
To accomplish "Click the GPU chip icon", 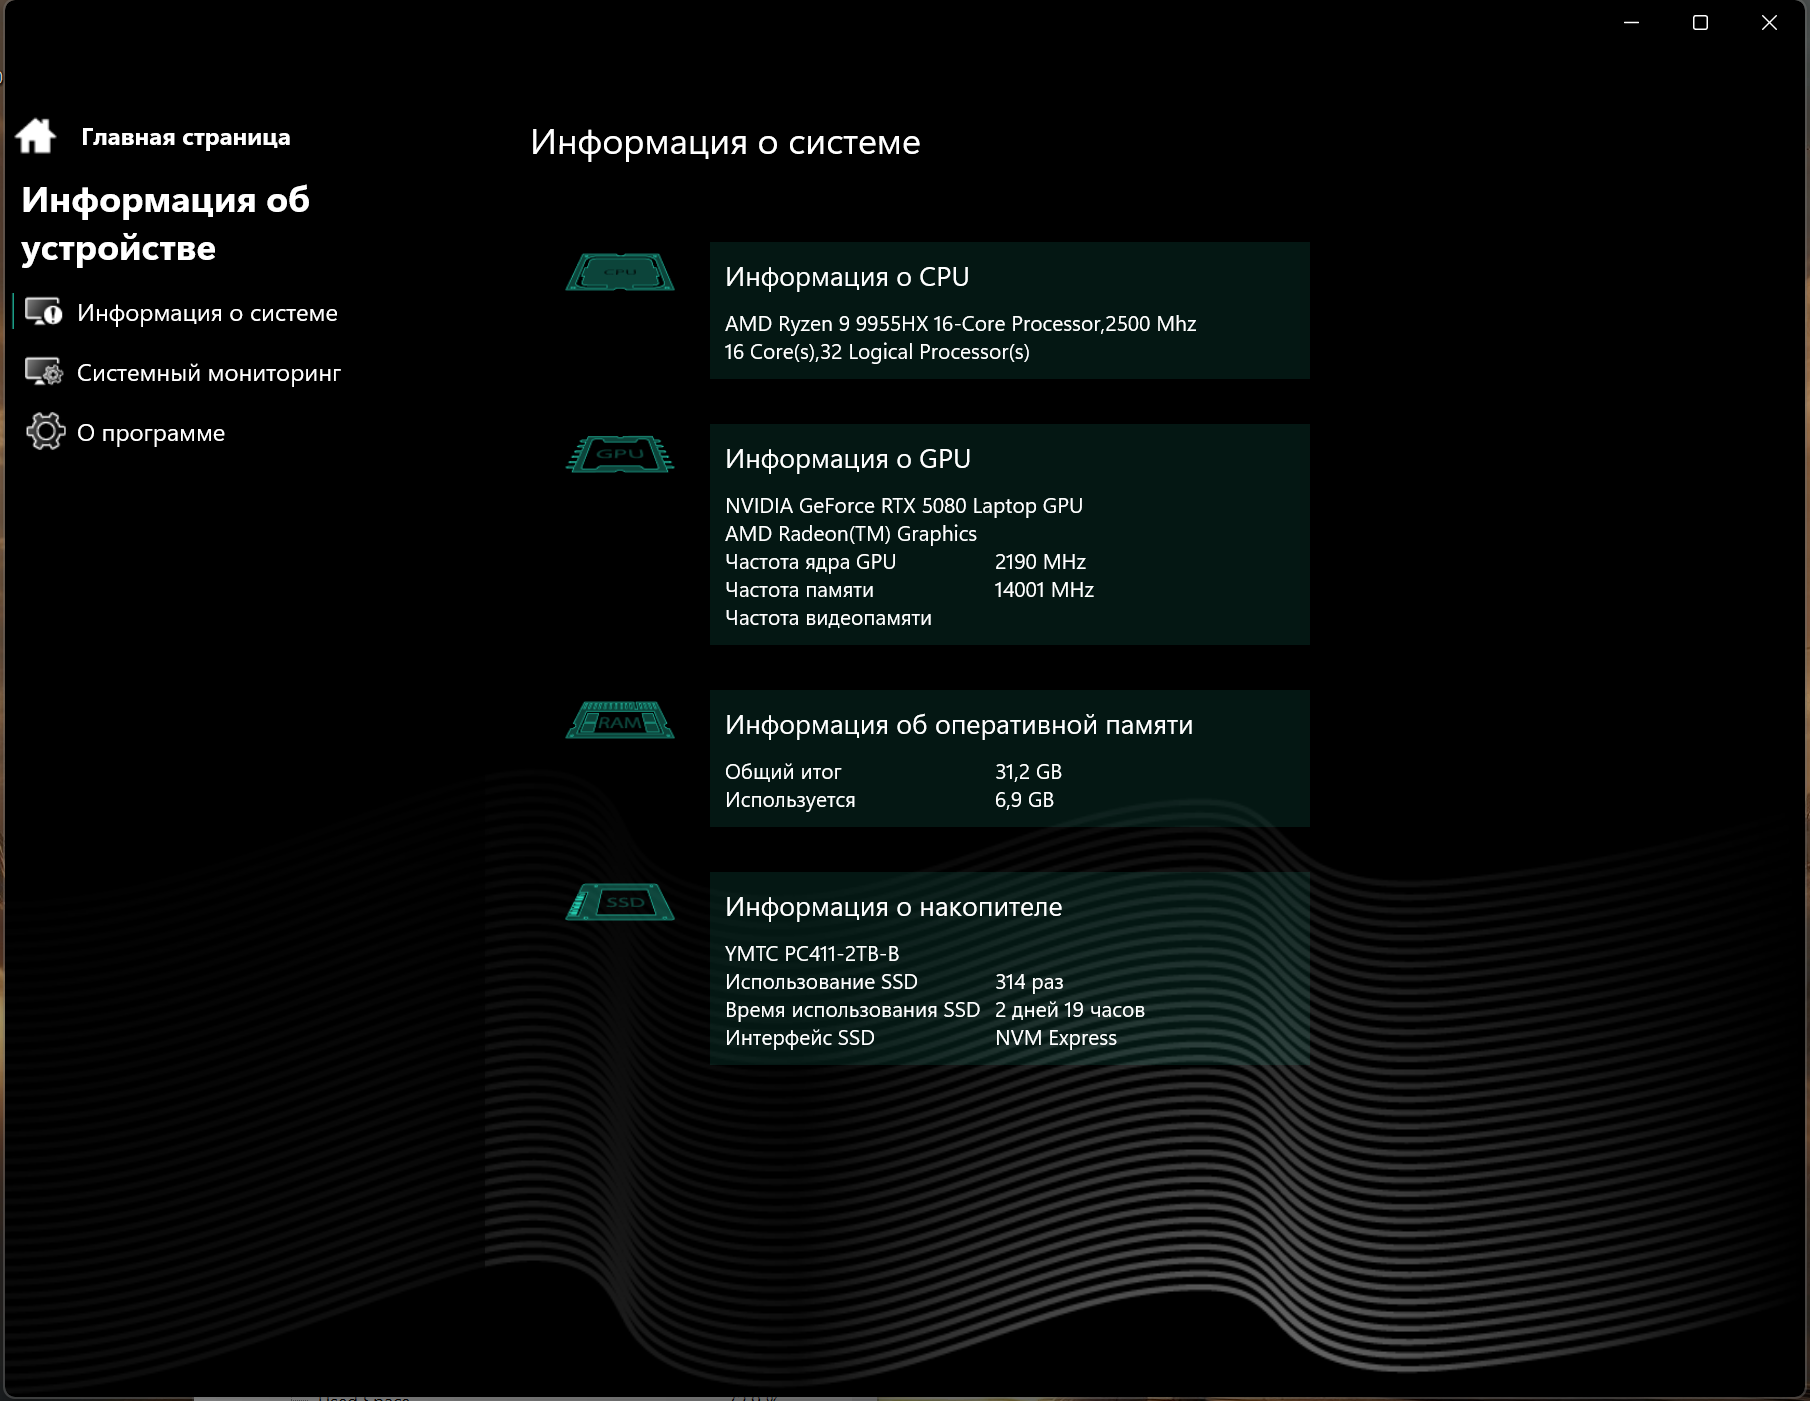I will 620,454.
